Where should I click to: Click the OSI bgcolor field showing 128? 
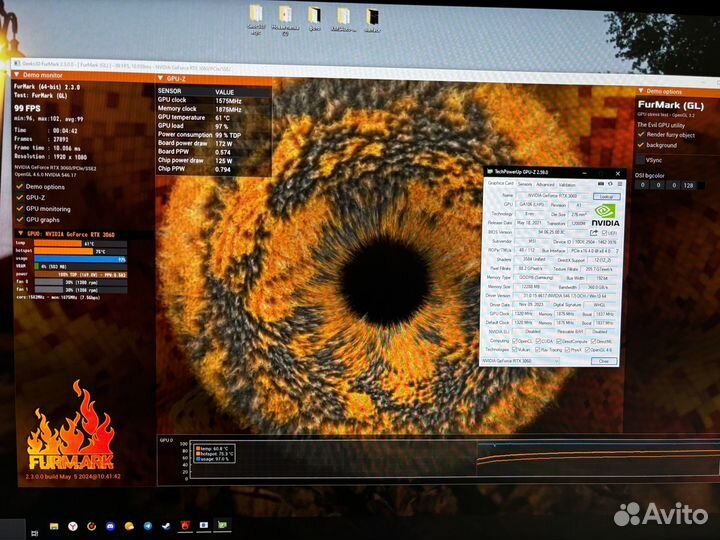coord(688,186)
